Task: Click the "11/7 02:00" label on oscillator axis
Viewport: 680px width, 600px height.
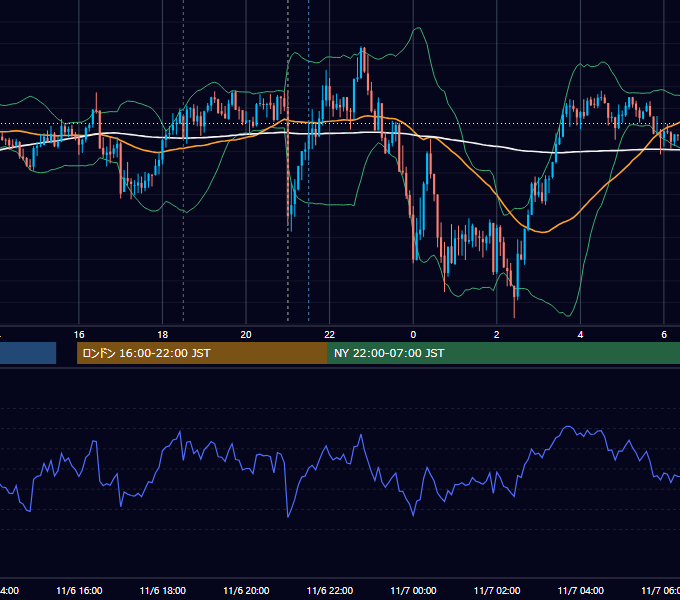Action: 497,591
